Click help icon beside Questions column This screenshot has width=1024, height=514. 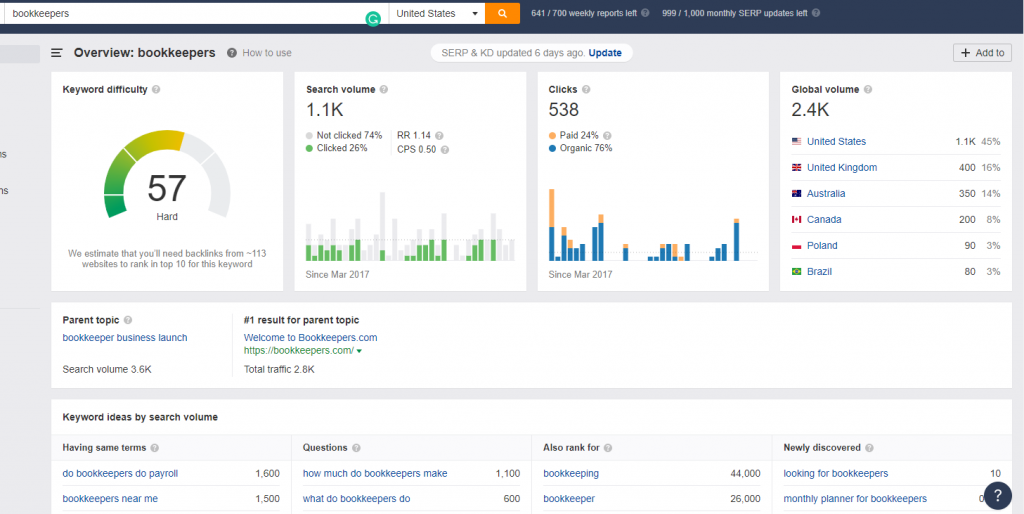point(356,448)
